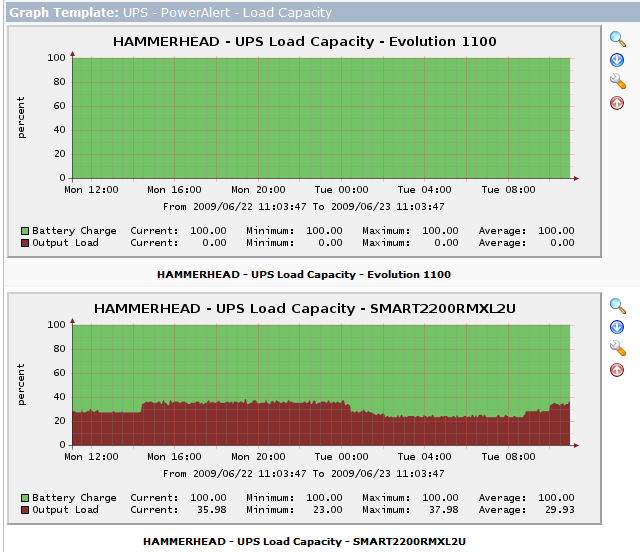
Task: Click dark red Output Load swatch in SMART2200RMXL2U legend
Action: pos(25,510)
